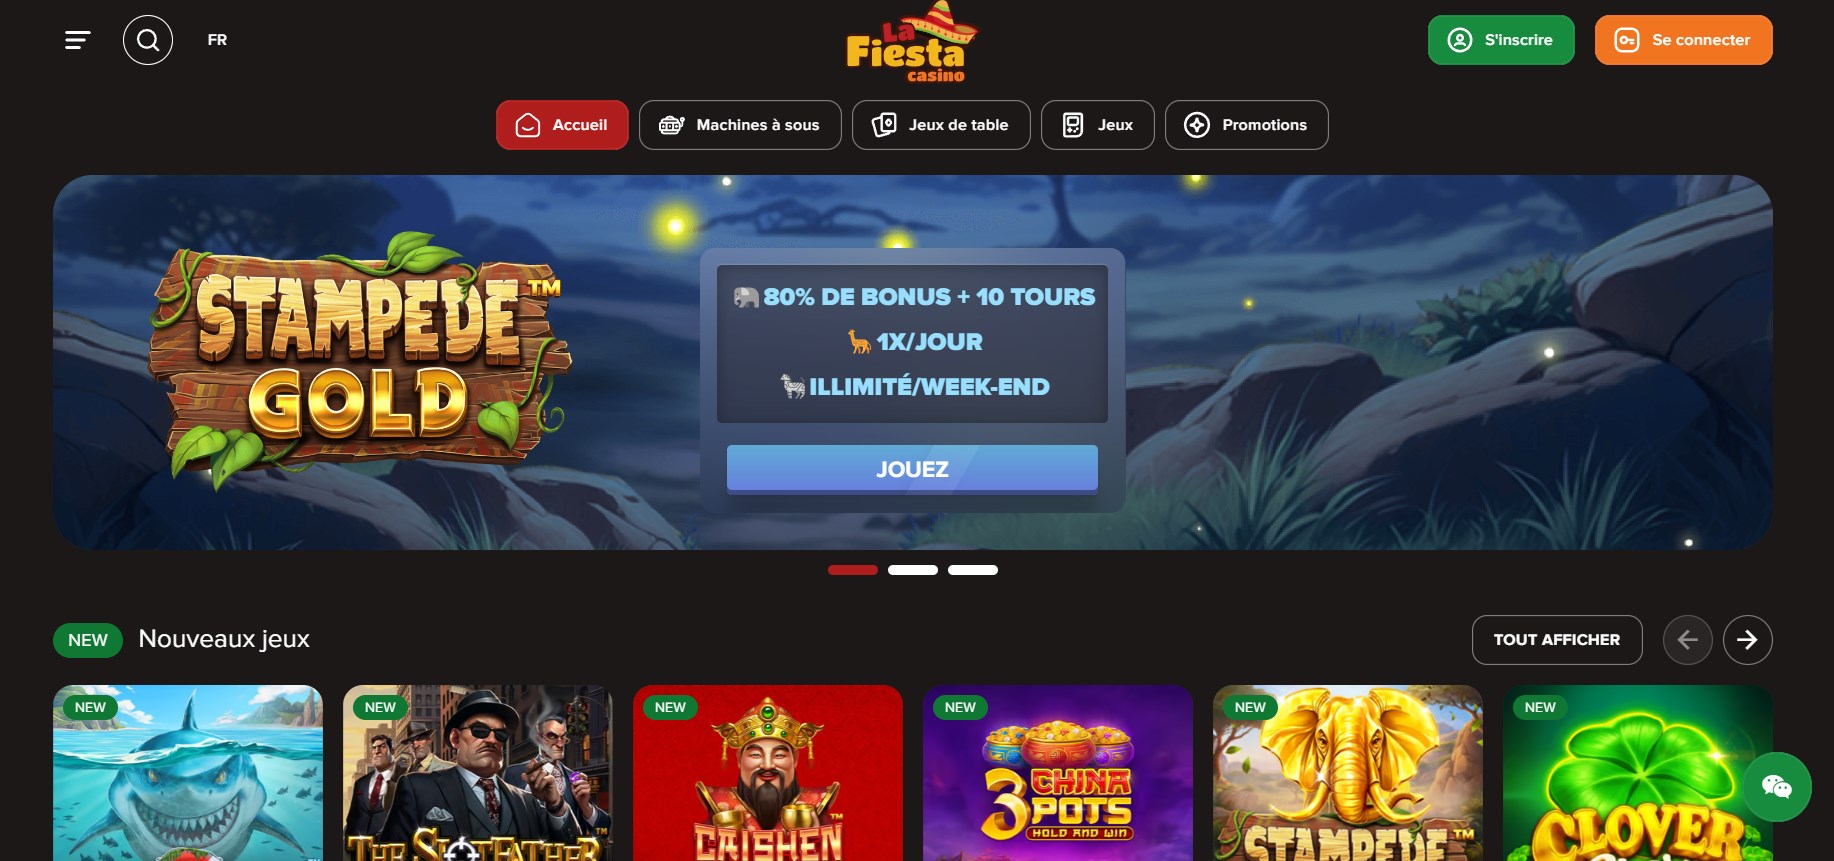Go to next new games arrow
Screen dimensions: 1834x861
click(x=1747, y=640)
